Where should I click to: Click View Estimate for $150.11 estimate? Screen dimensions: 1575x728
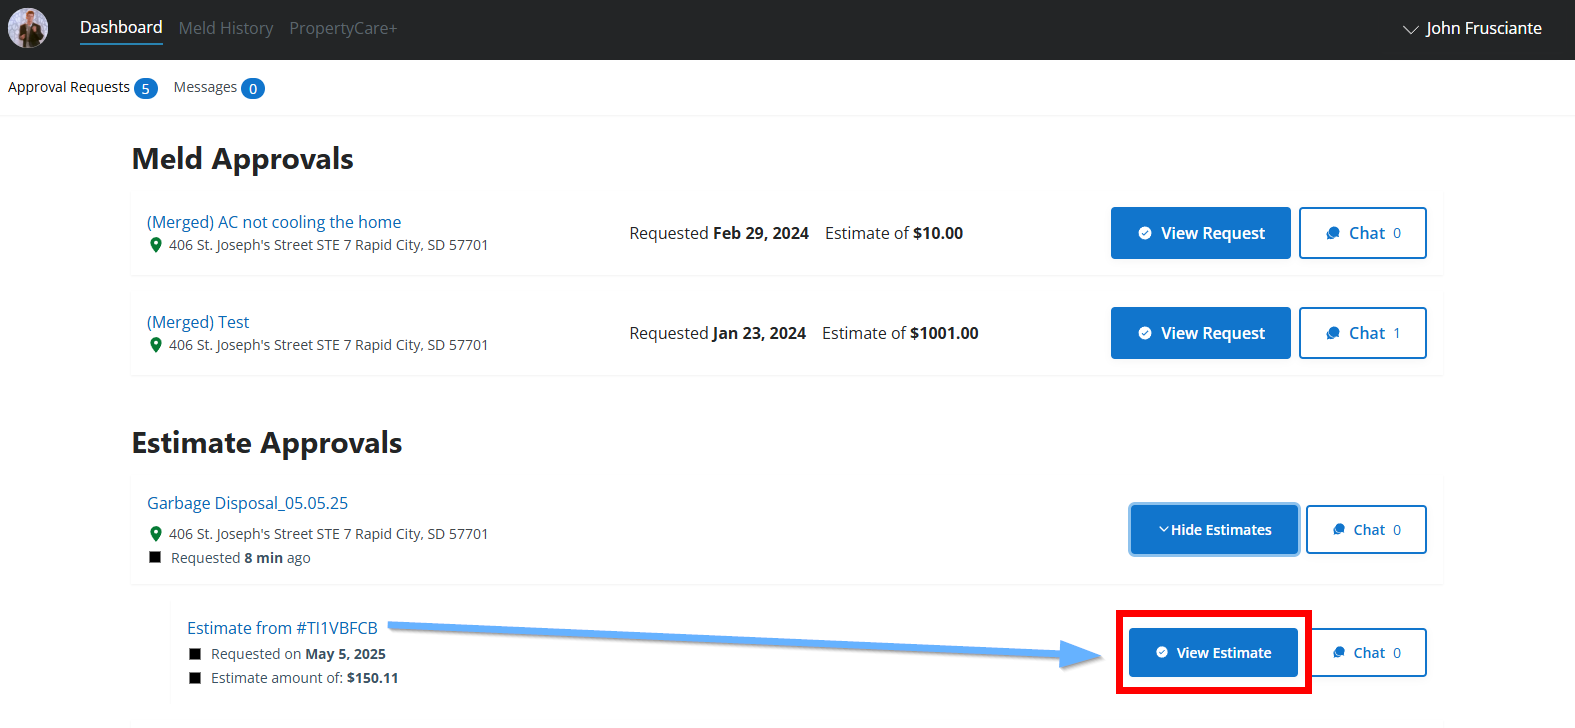coord(1213,653)
